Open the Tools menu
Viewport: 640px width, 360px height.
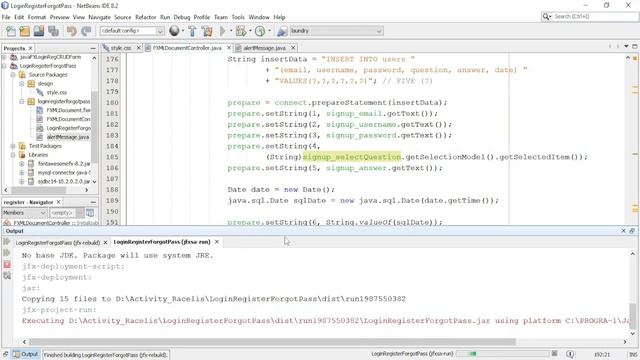(x=238, y=17)
